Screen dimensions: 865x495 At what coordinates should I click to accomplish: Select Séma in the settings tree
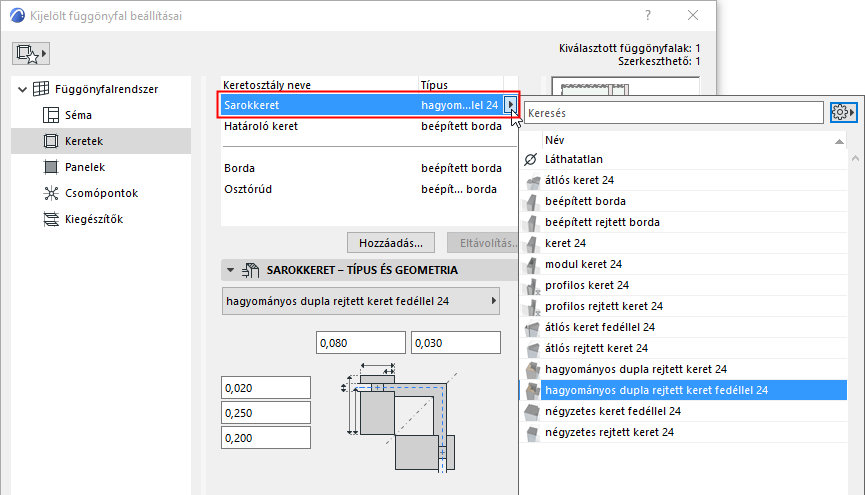(78, 115)
